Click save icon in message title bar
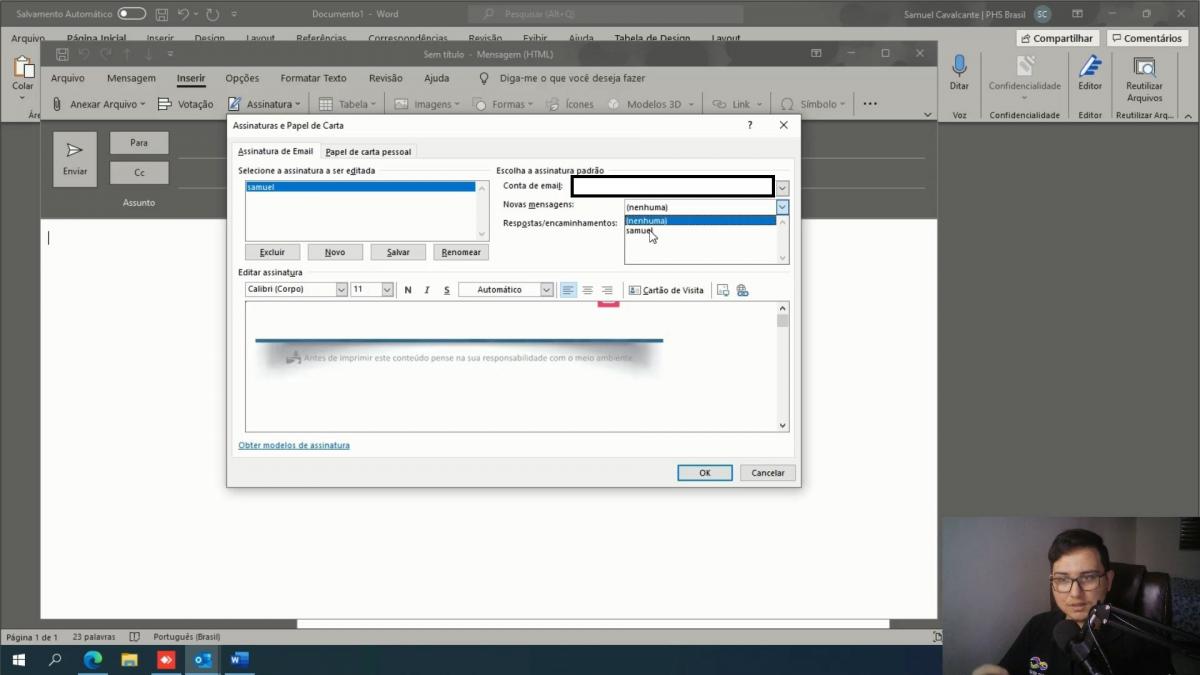The height and width of the screenshot is (675, 1200). [x=63, y=54]
